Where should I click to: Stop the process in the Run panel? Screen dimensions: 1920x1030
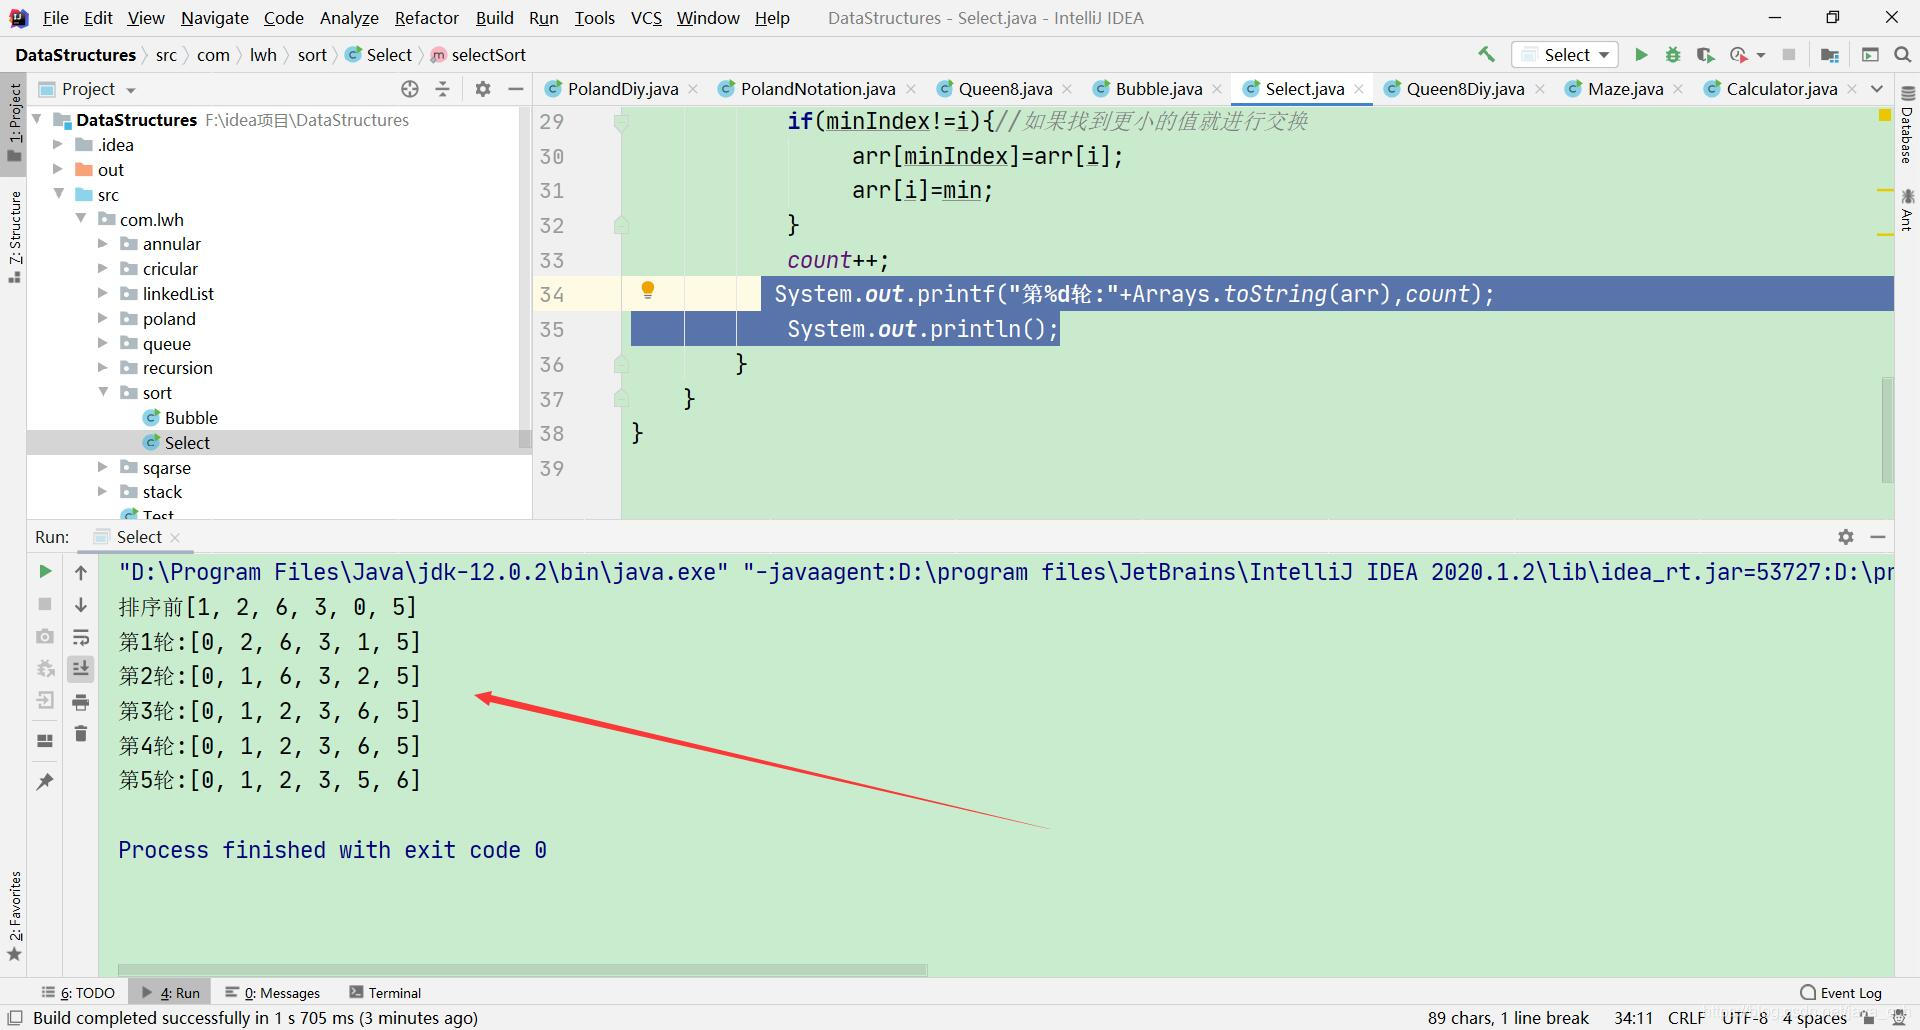(45, 604)
